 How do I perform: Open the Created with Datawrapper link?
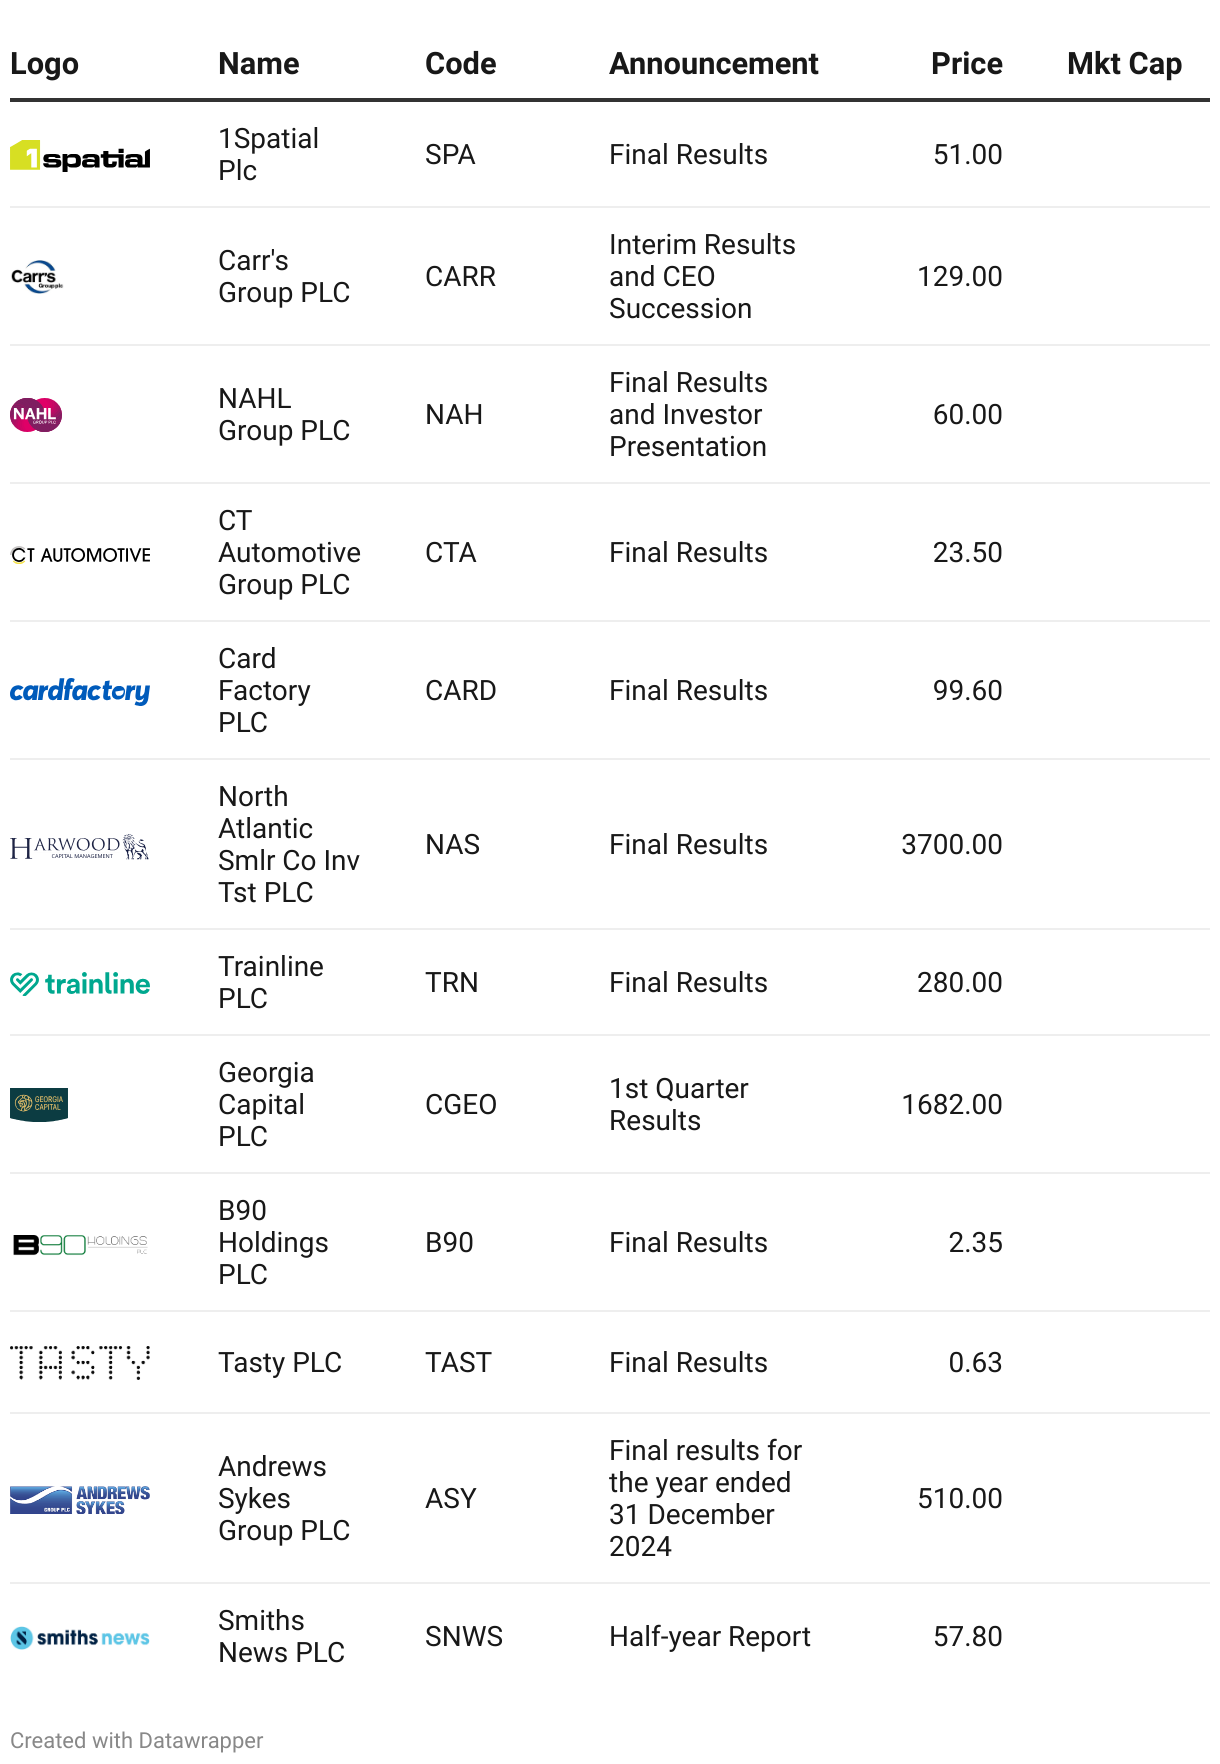[x=137, y=1740]
